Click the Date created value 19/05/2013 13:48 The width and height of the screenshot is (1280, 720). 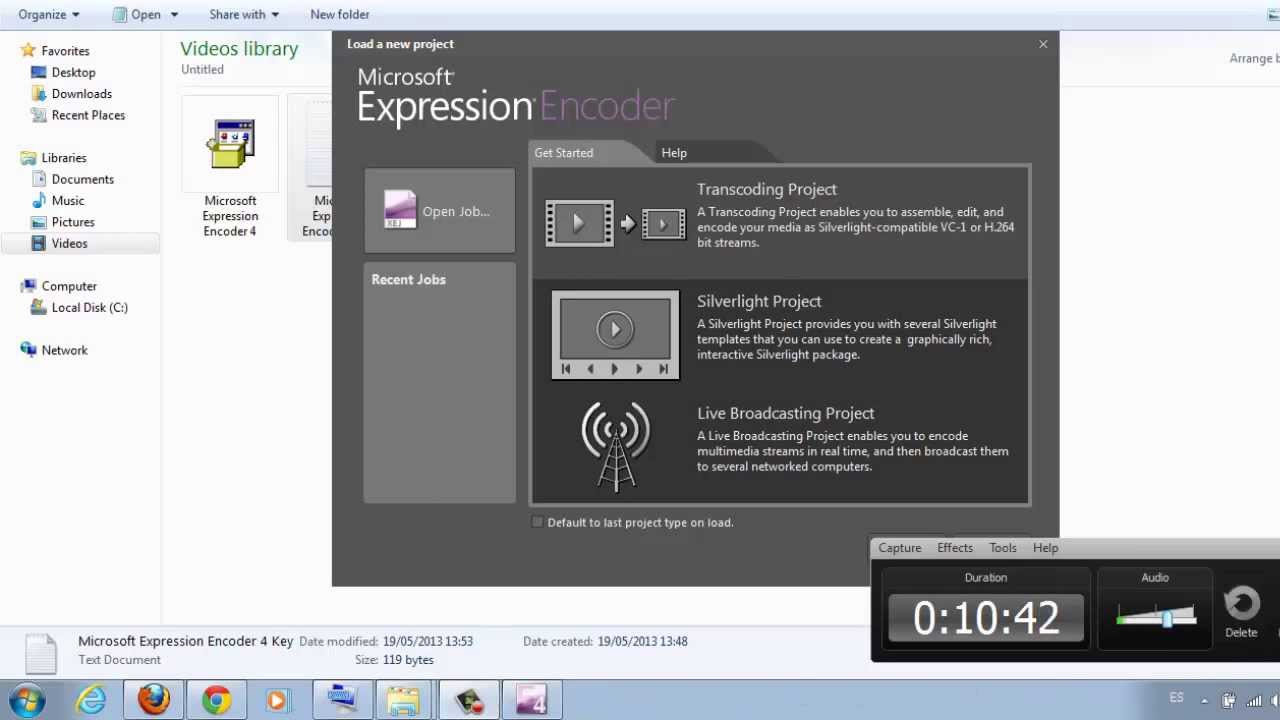(642, 642)
